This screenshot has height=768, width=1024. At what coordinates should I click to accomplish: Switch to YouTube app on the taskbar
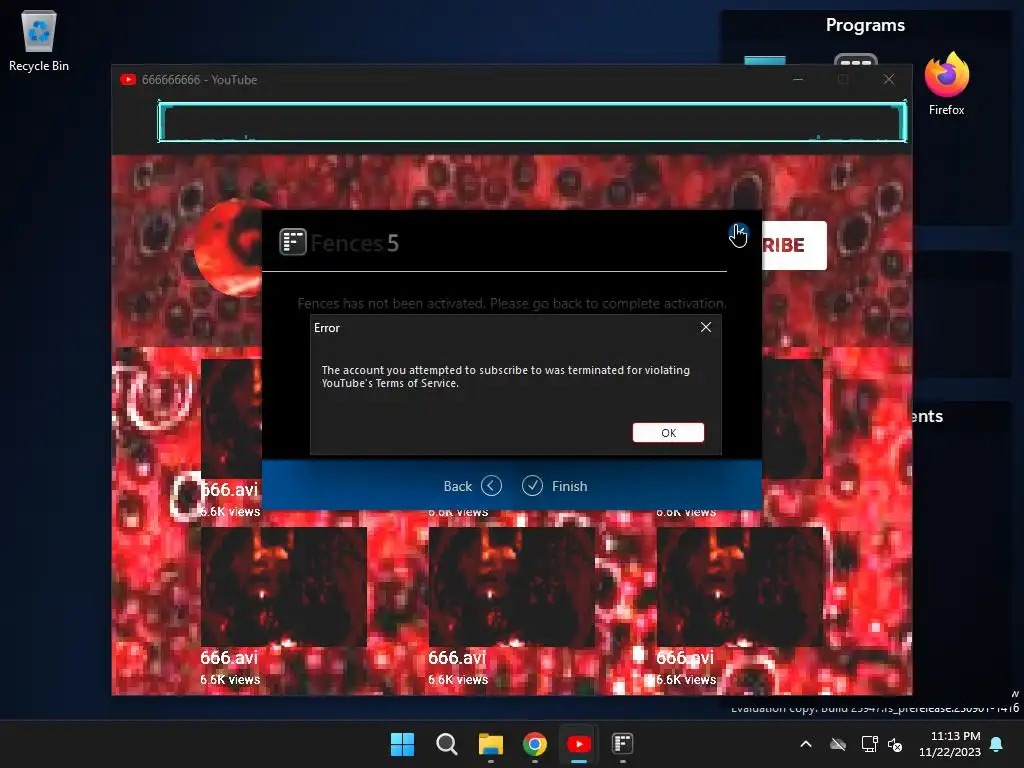(579, 744)
